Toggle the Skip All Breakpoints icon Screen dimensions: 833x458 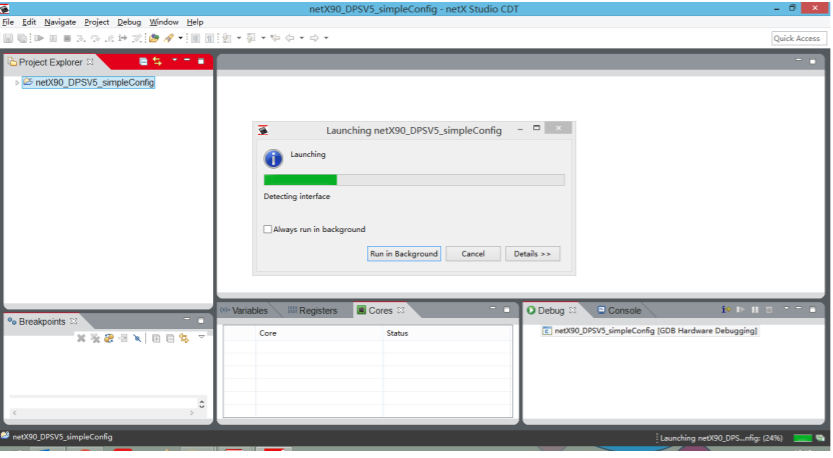click(137, 338)
